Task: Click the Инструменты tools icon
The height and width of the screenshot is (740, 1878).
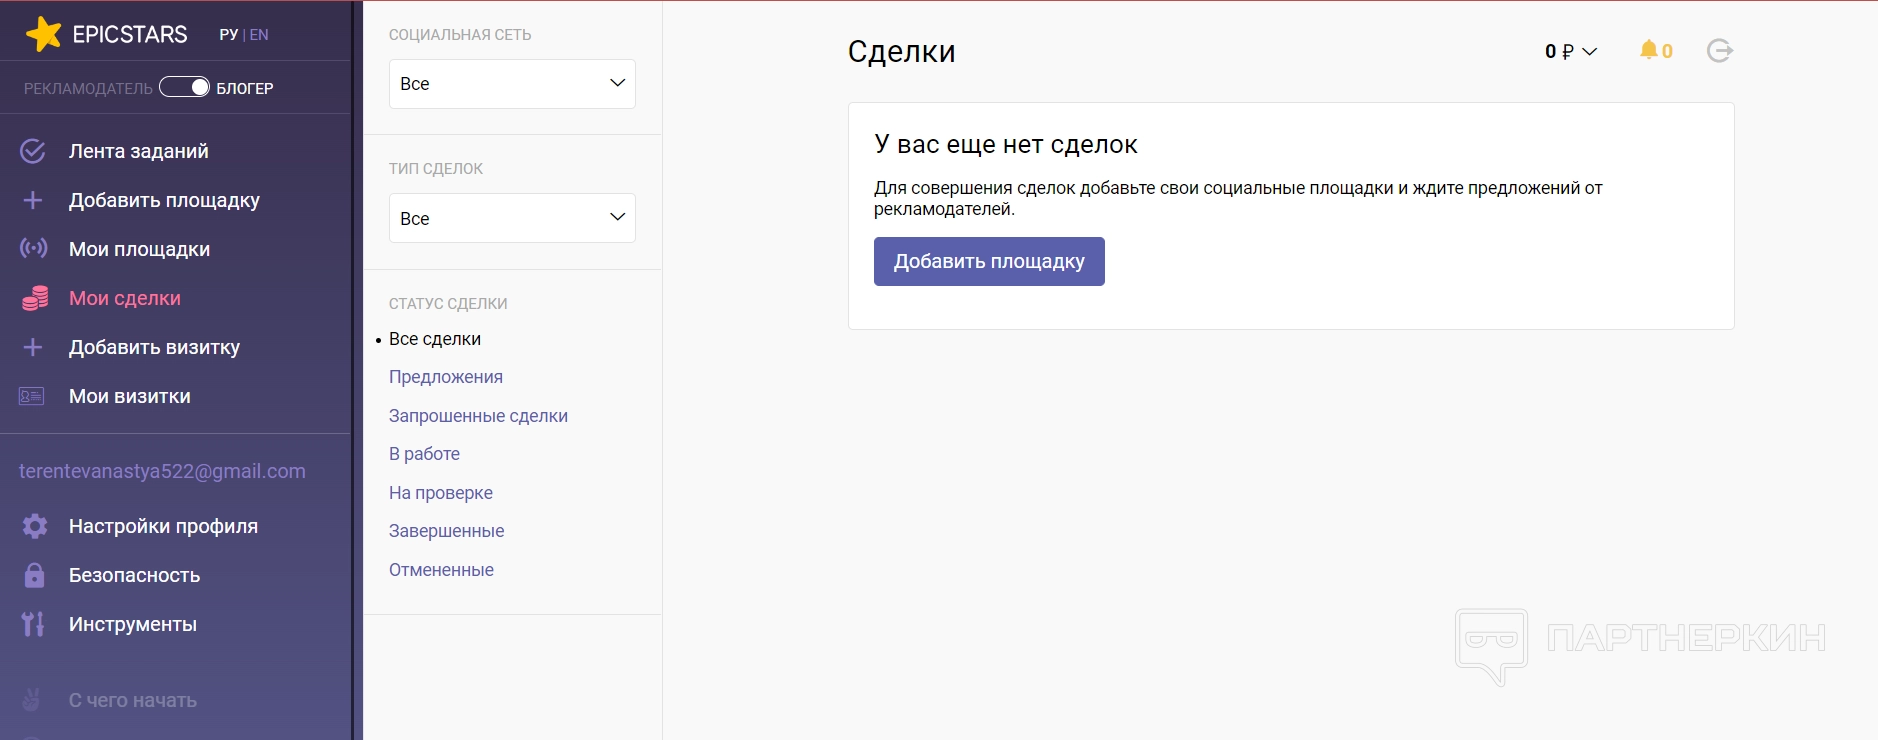Action: [x=33, y=624]
